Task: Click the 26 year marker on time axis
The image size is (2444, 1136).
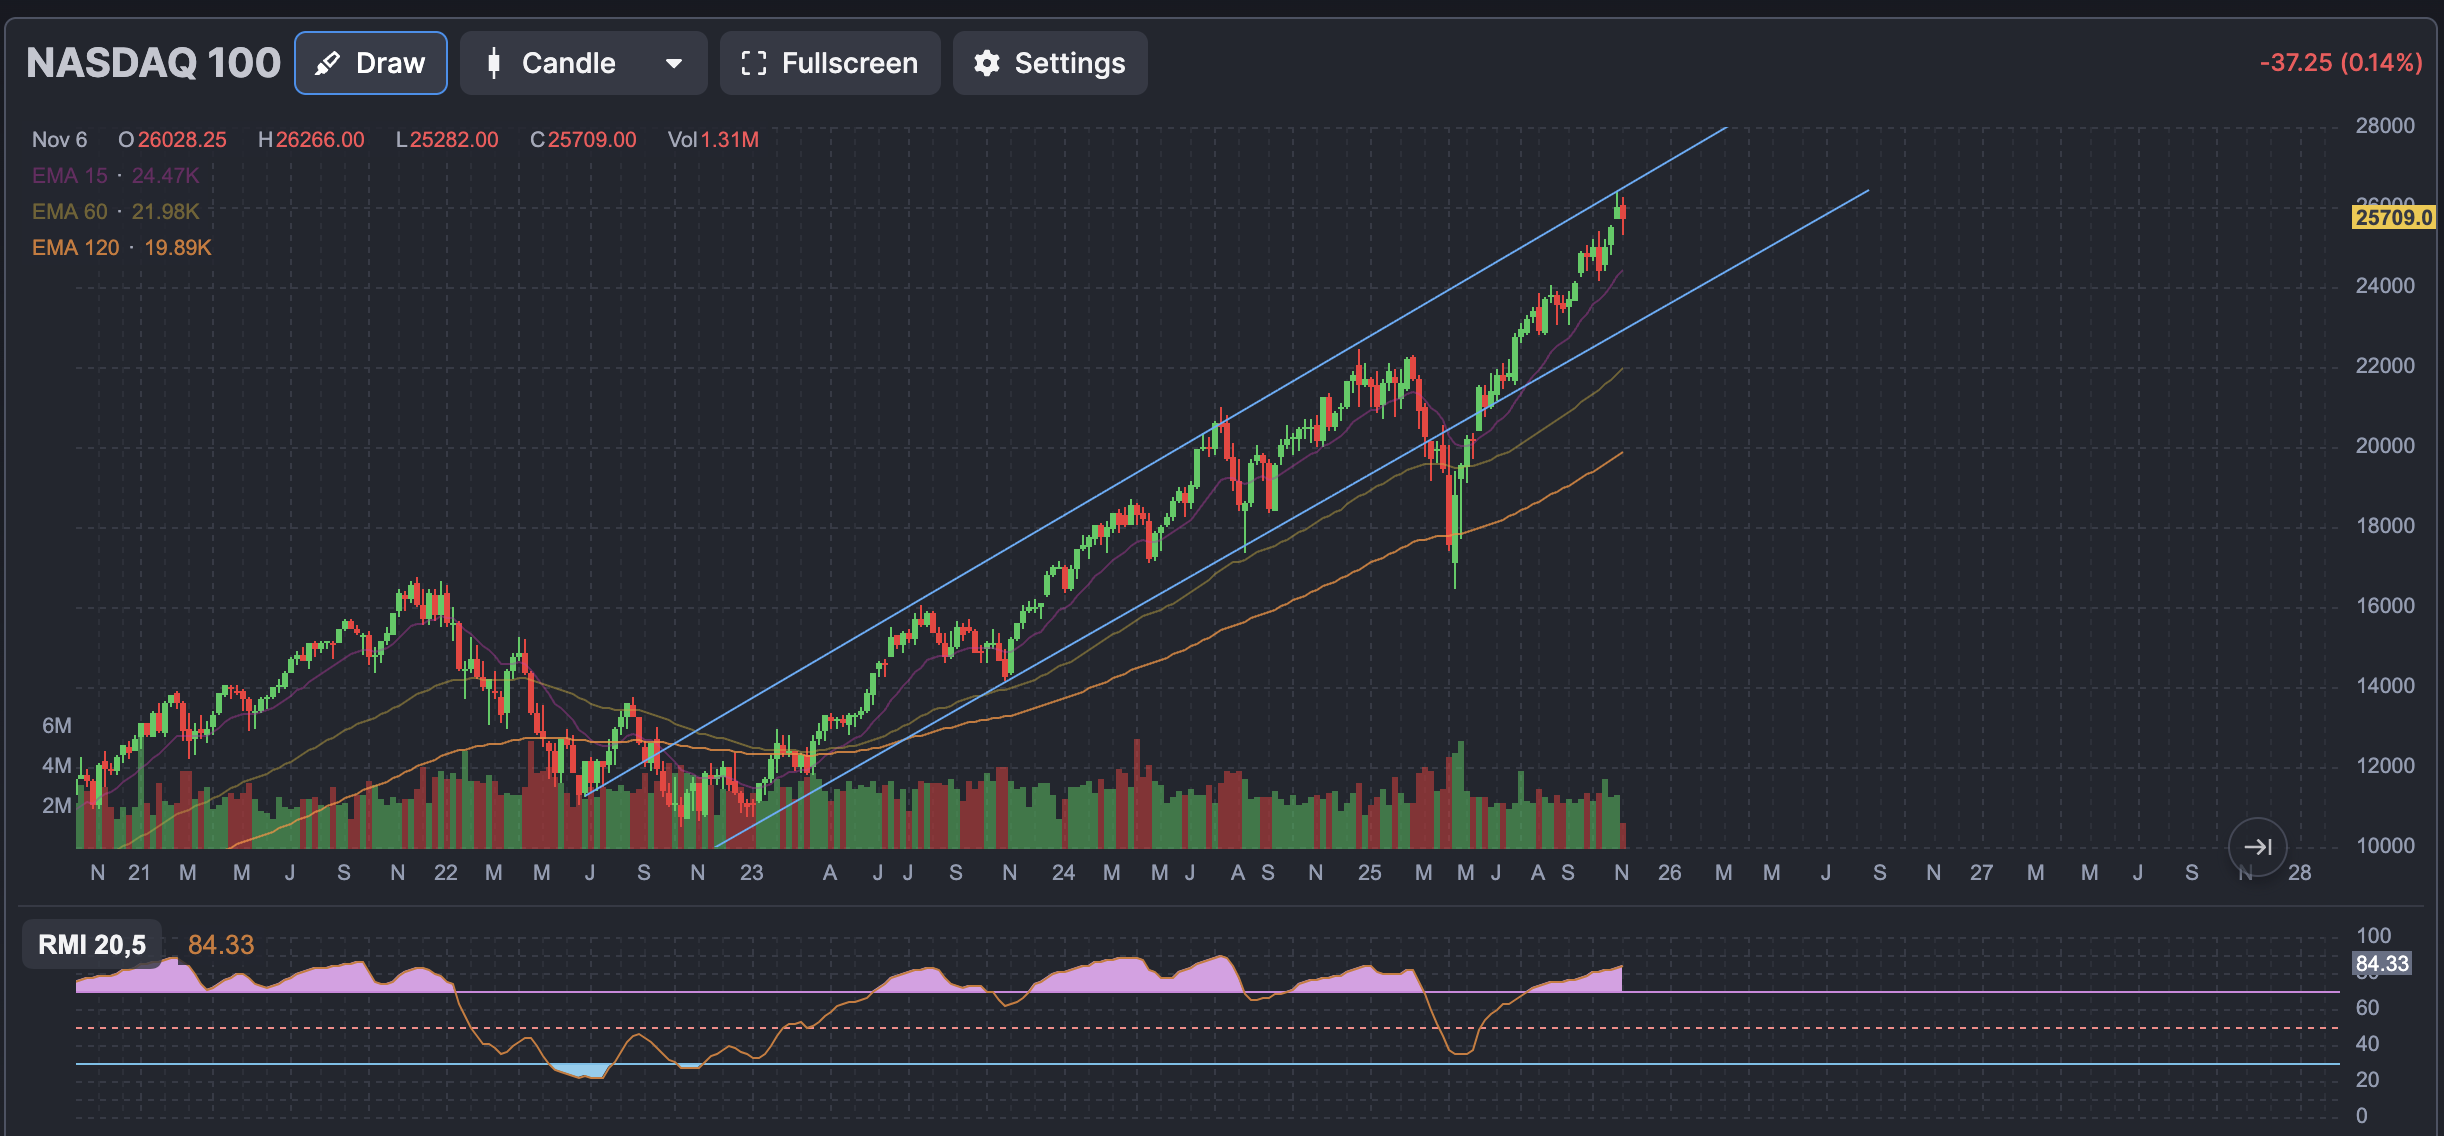Action: (x=1669, y=872)
